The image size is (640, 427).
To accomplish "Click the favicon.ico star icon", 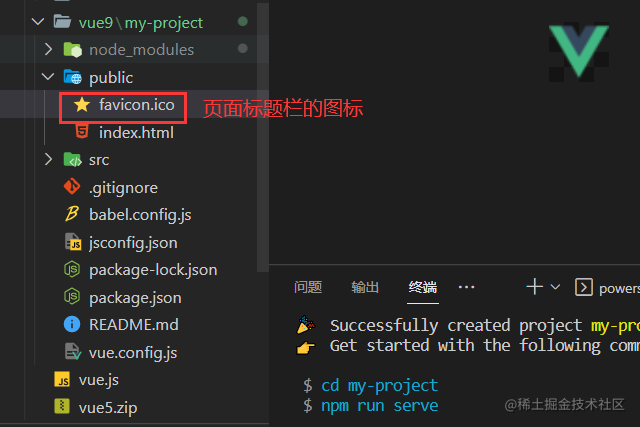I will click(82, 105).
